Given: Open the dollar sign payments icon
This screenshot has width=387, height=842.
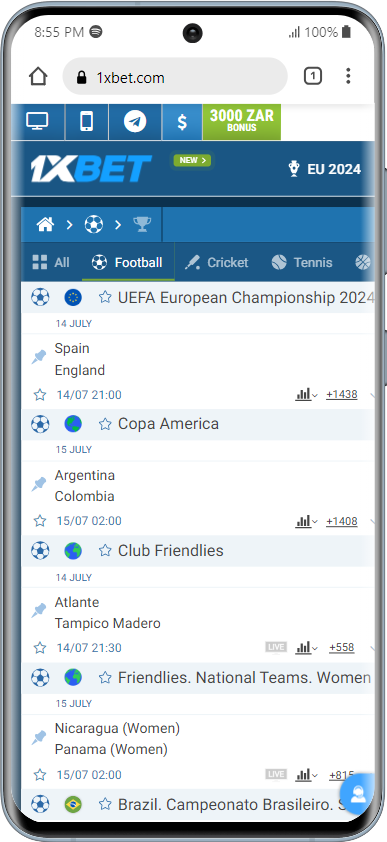Looking at the screenshot, I should point(182,122).
